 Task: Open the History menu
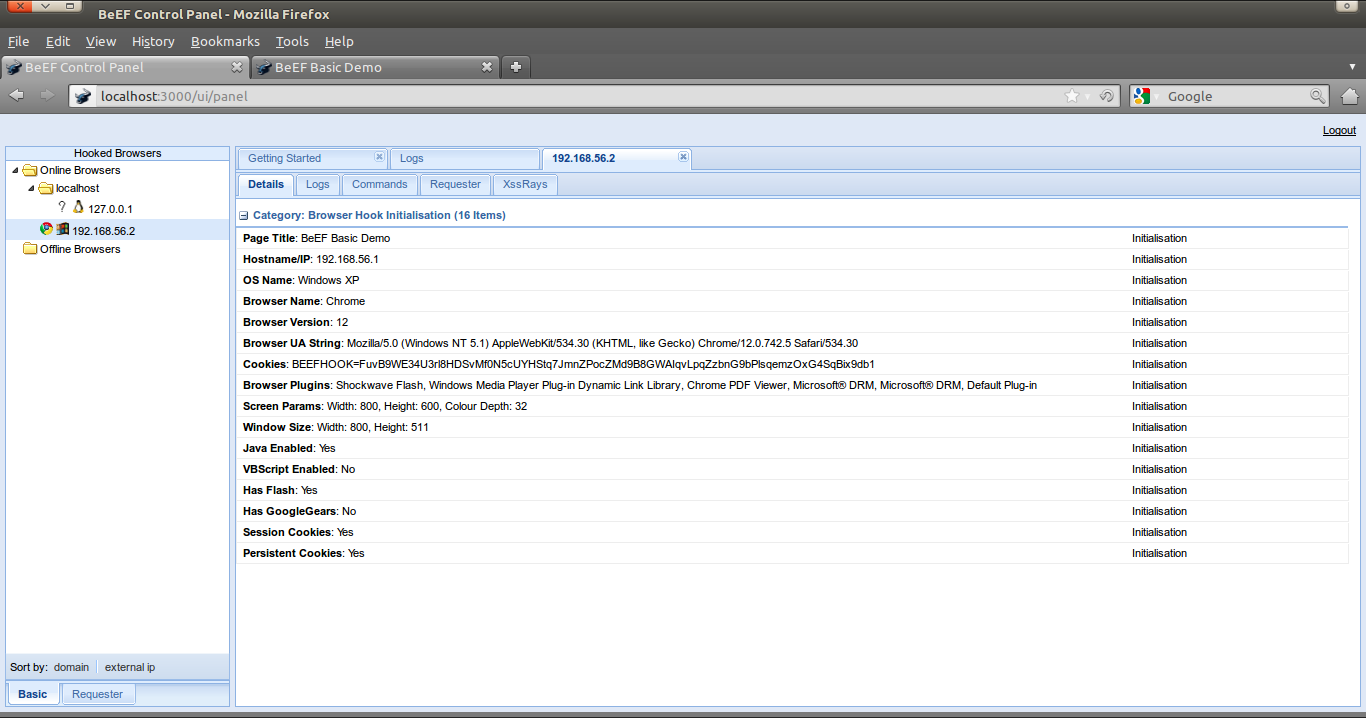(153, 41)
